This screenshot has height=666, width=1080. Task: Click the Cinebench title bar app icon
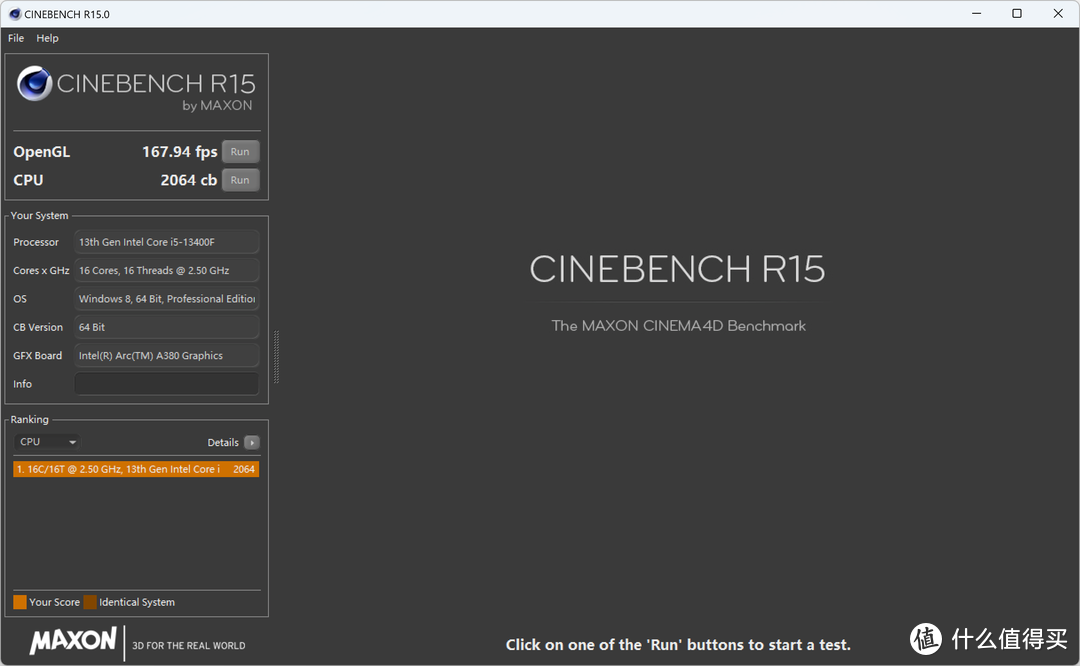[14, 14]
